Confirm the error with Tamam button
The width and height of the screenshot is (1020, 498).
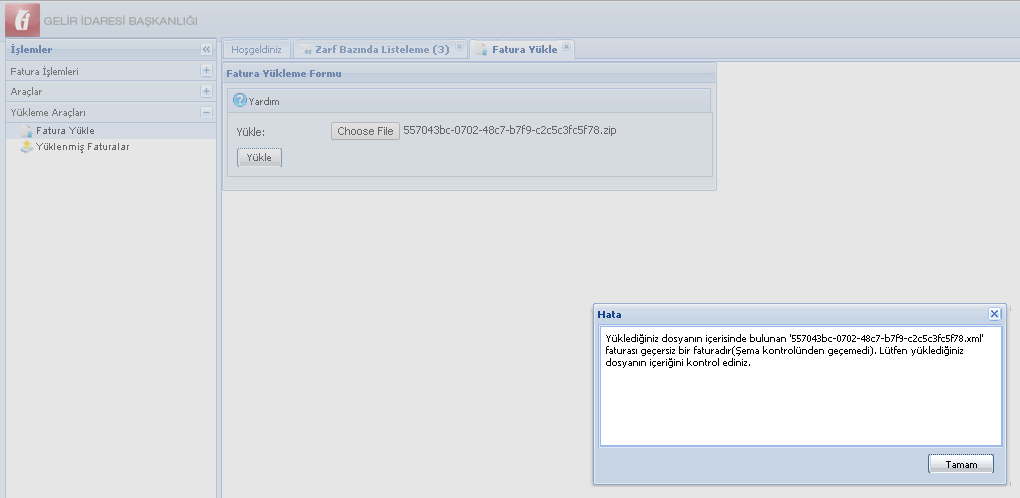(x=960, y=464)
